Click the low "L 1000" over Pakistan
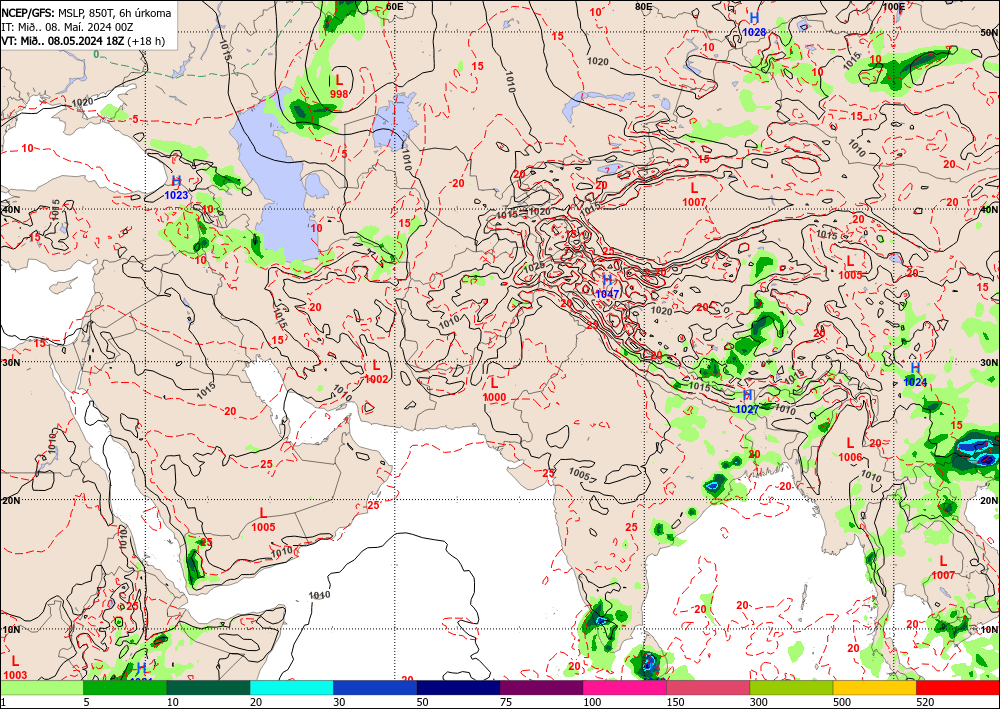 pyautogui.click(x=494, y=390)
